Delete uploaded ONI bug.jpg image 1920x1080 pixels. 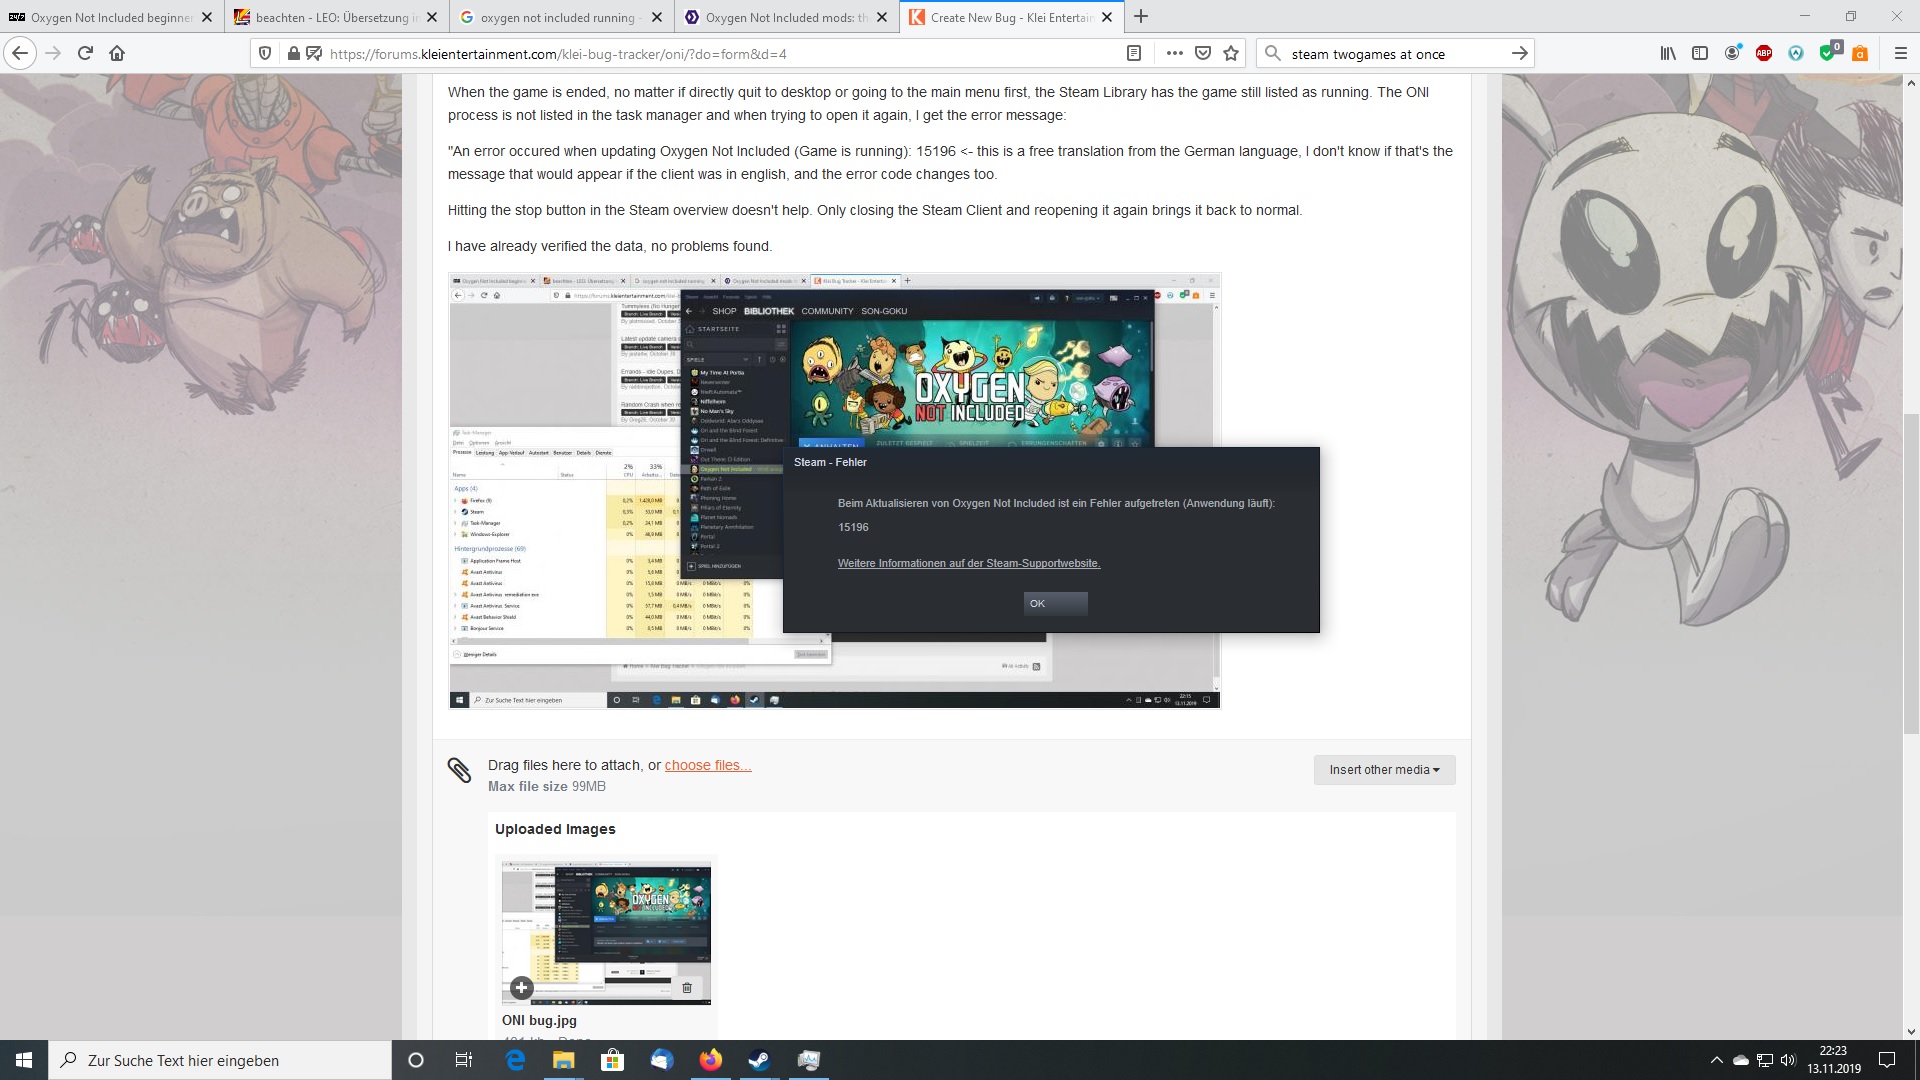click(687, 988)
